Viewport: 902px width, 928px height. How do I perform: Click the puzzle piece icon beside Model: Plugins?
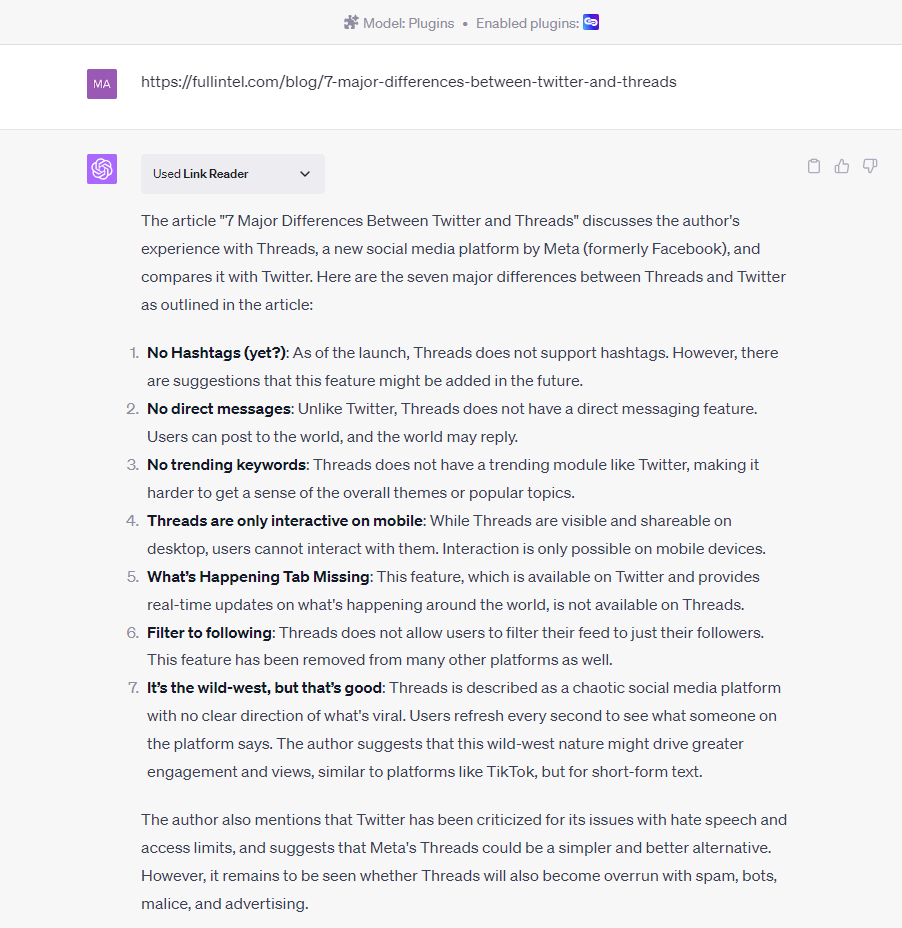[351, 22]
